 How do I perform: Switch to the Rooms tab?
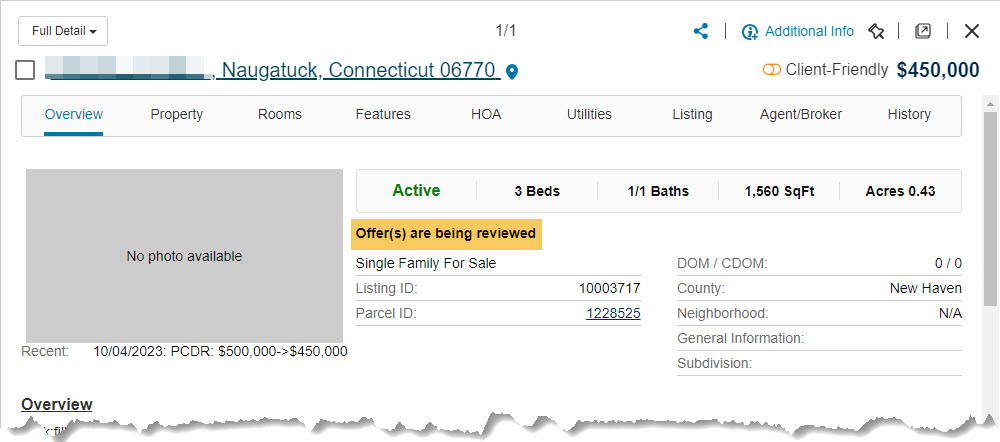(x=280, y=114)
